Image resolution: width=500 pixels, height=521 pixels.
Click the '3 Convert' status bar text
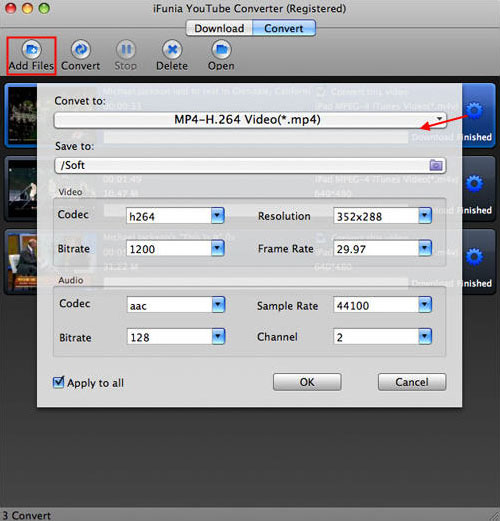click(x=27, y=515)
